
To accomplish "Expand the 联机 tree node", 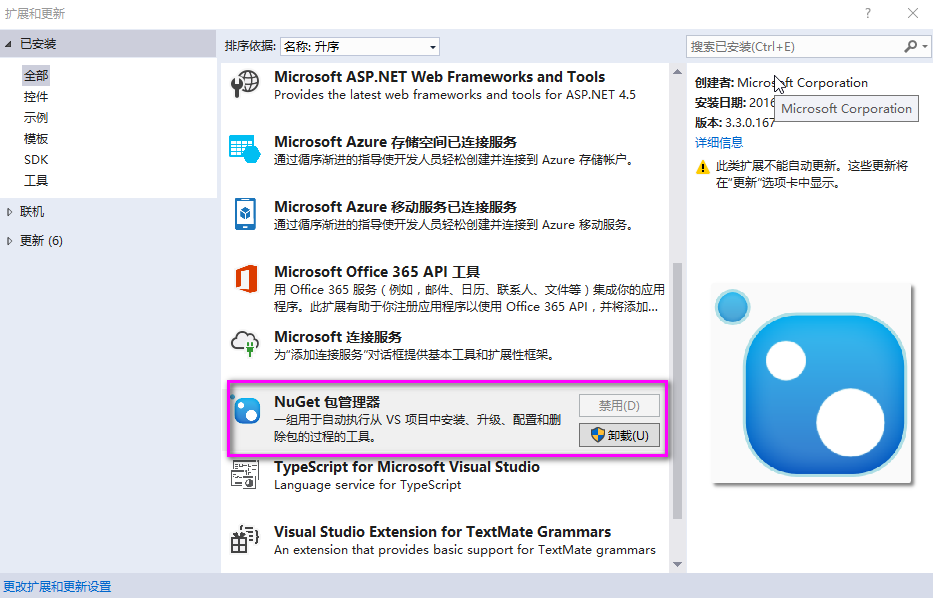I will 10,212.
